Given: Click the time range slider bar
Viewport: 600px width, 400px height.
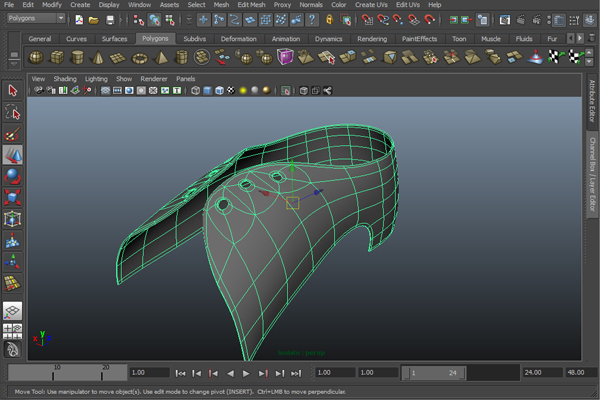Looking at the screenshot, I should 434,373.
